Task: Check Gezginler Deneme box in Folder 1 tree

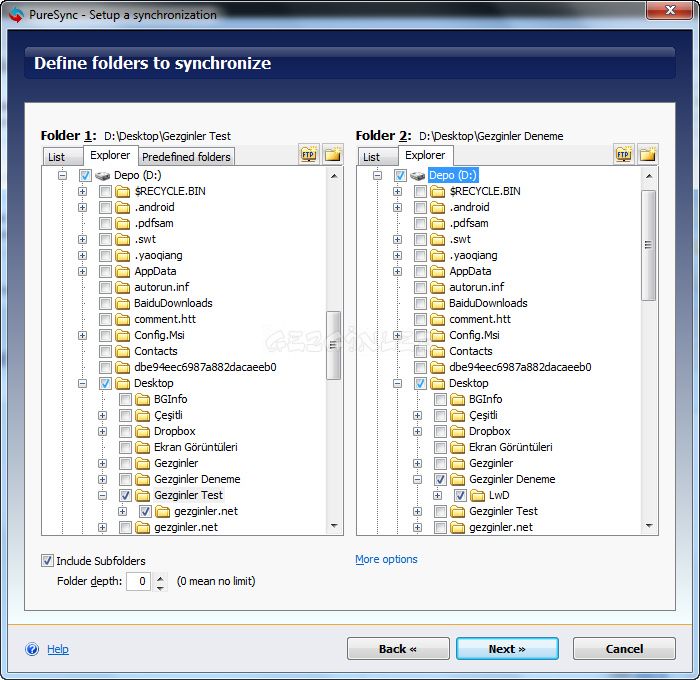Action: coord(125,479)
